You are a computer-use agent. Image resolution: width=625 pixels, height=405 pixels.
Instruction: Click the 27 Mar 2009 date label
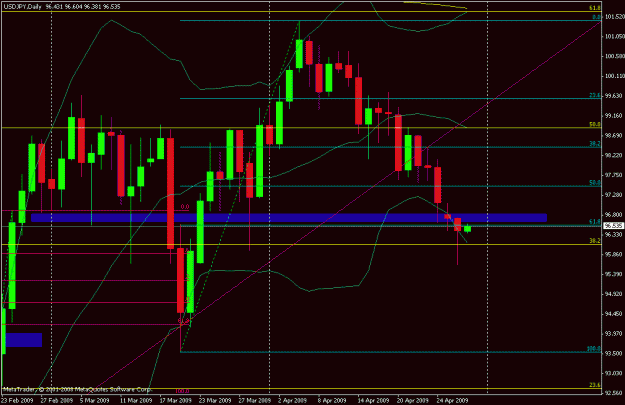coord(255,400)
